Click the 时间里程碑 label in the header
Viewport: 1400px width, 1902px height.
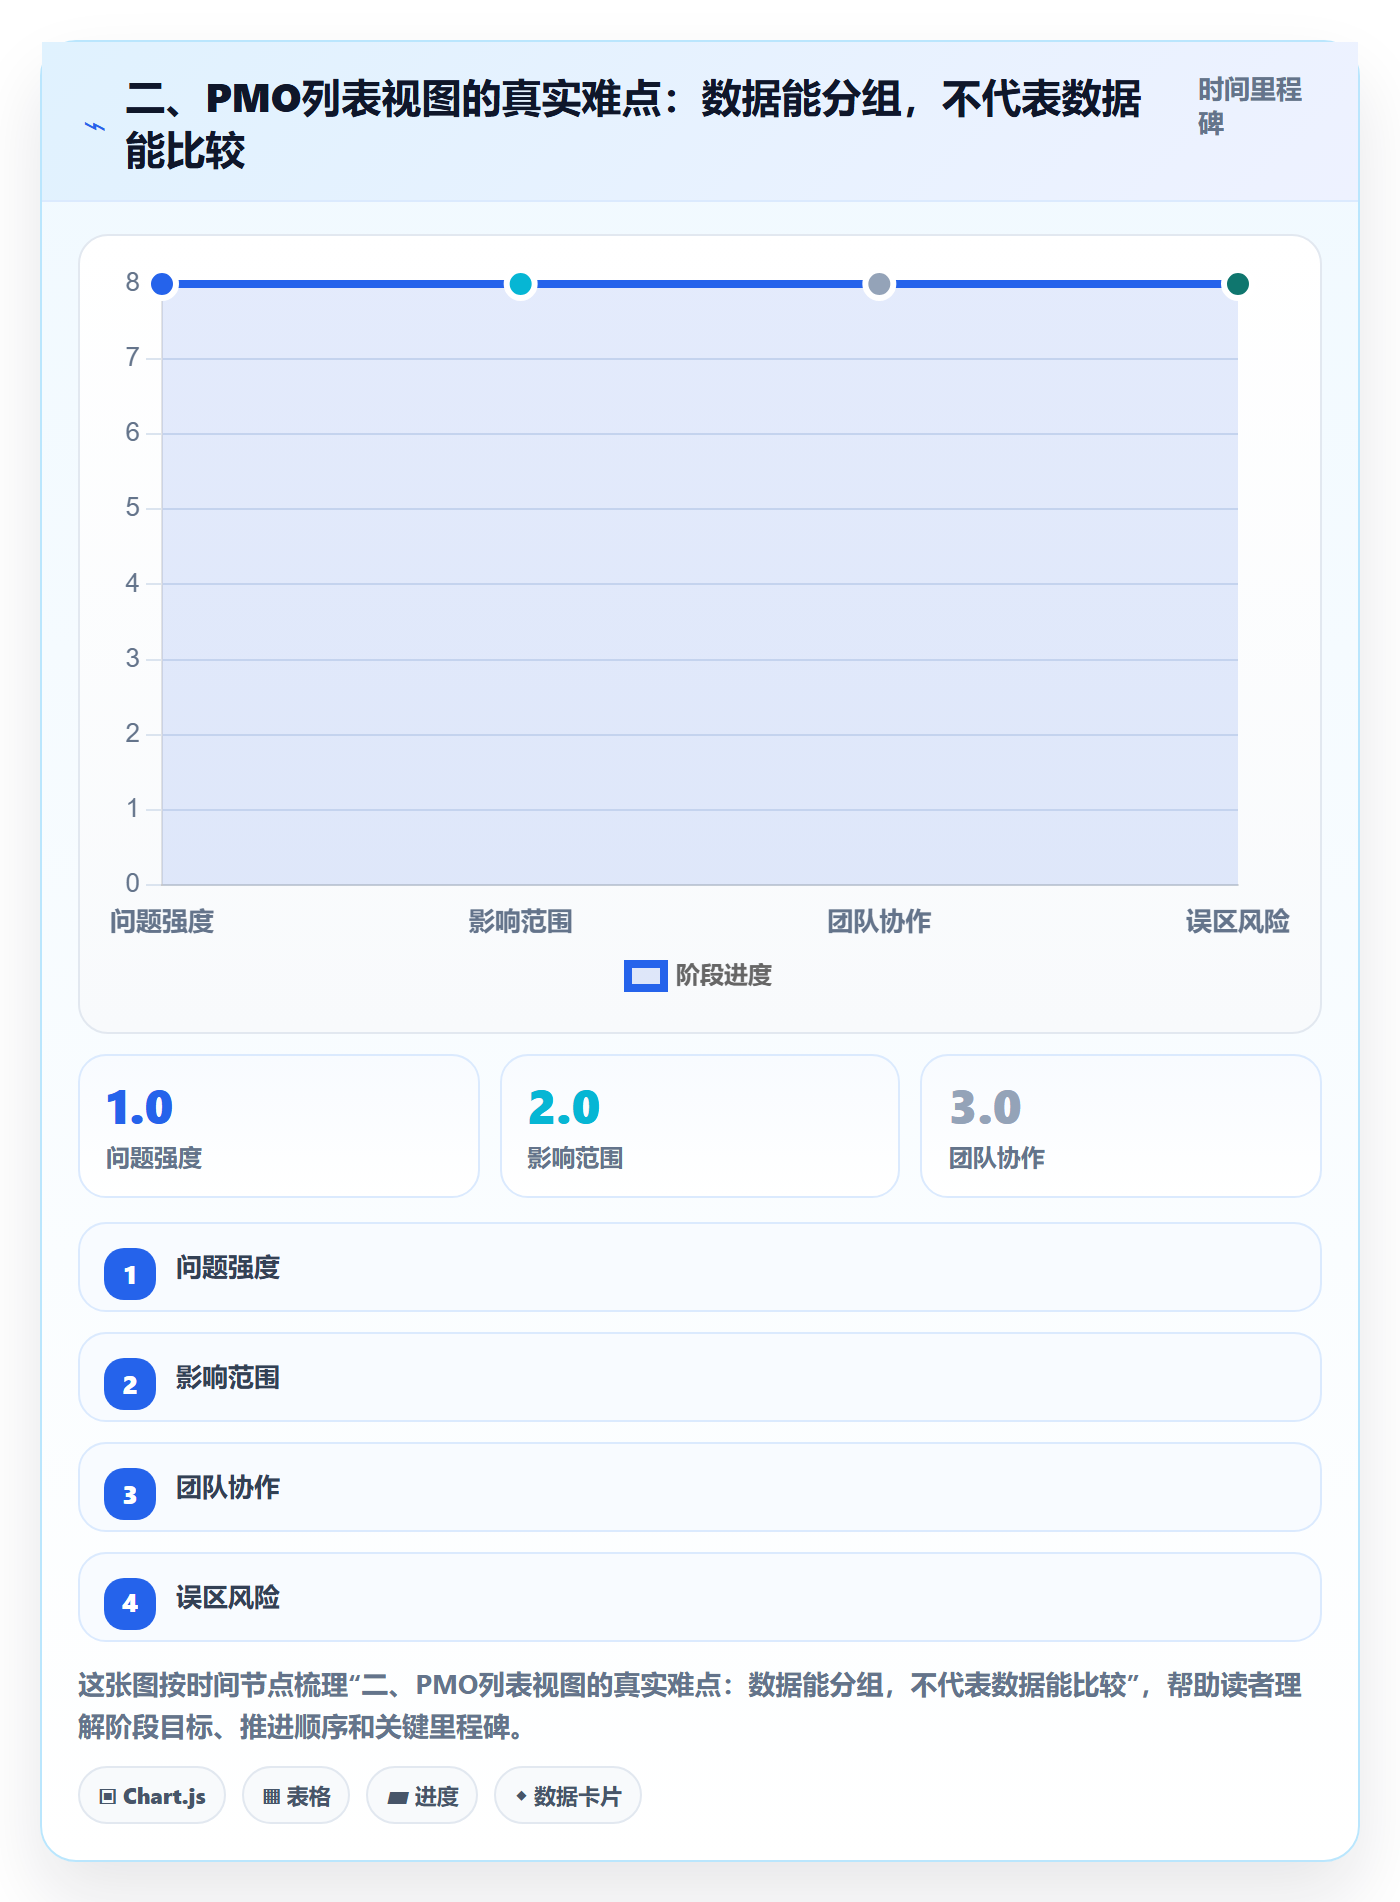coord(1250,106)
